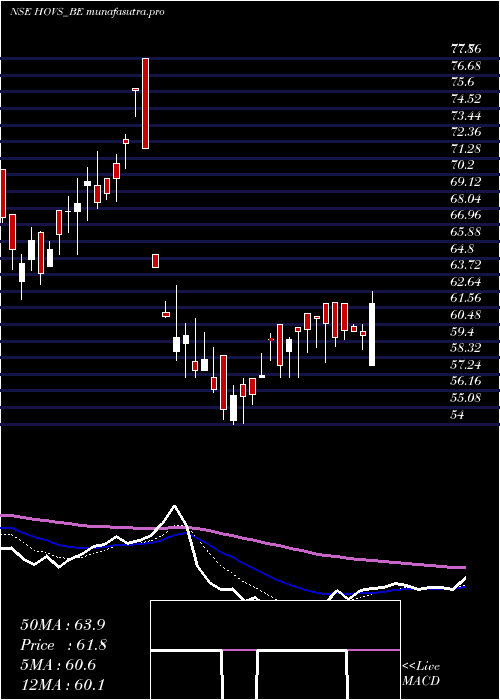
Task: Click the 72.36 price level label
Action: point(468,132)
